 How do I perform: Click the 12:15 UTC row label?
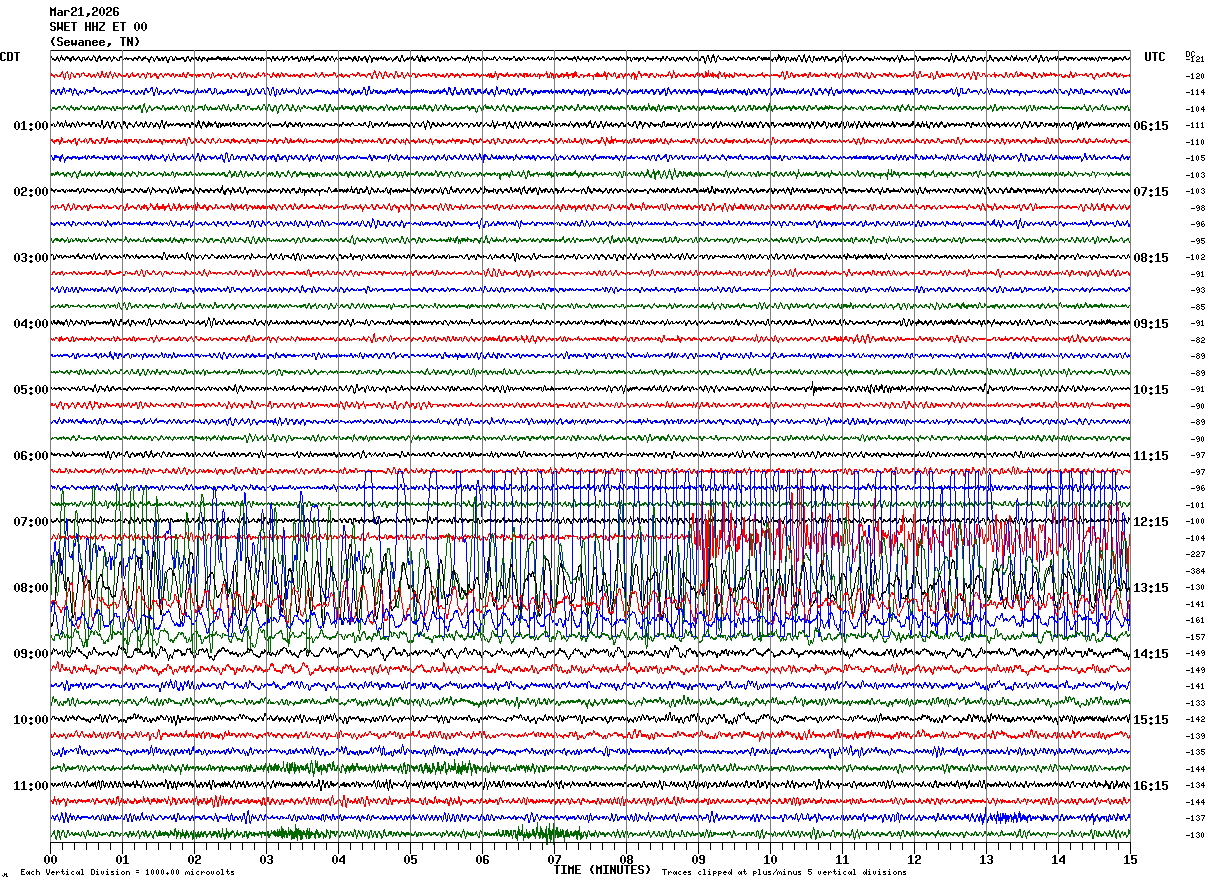1151,522
